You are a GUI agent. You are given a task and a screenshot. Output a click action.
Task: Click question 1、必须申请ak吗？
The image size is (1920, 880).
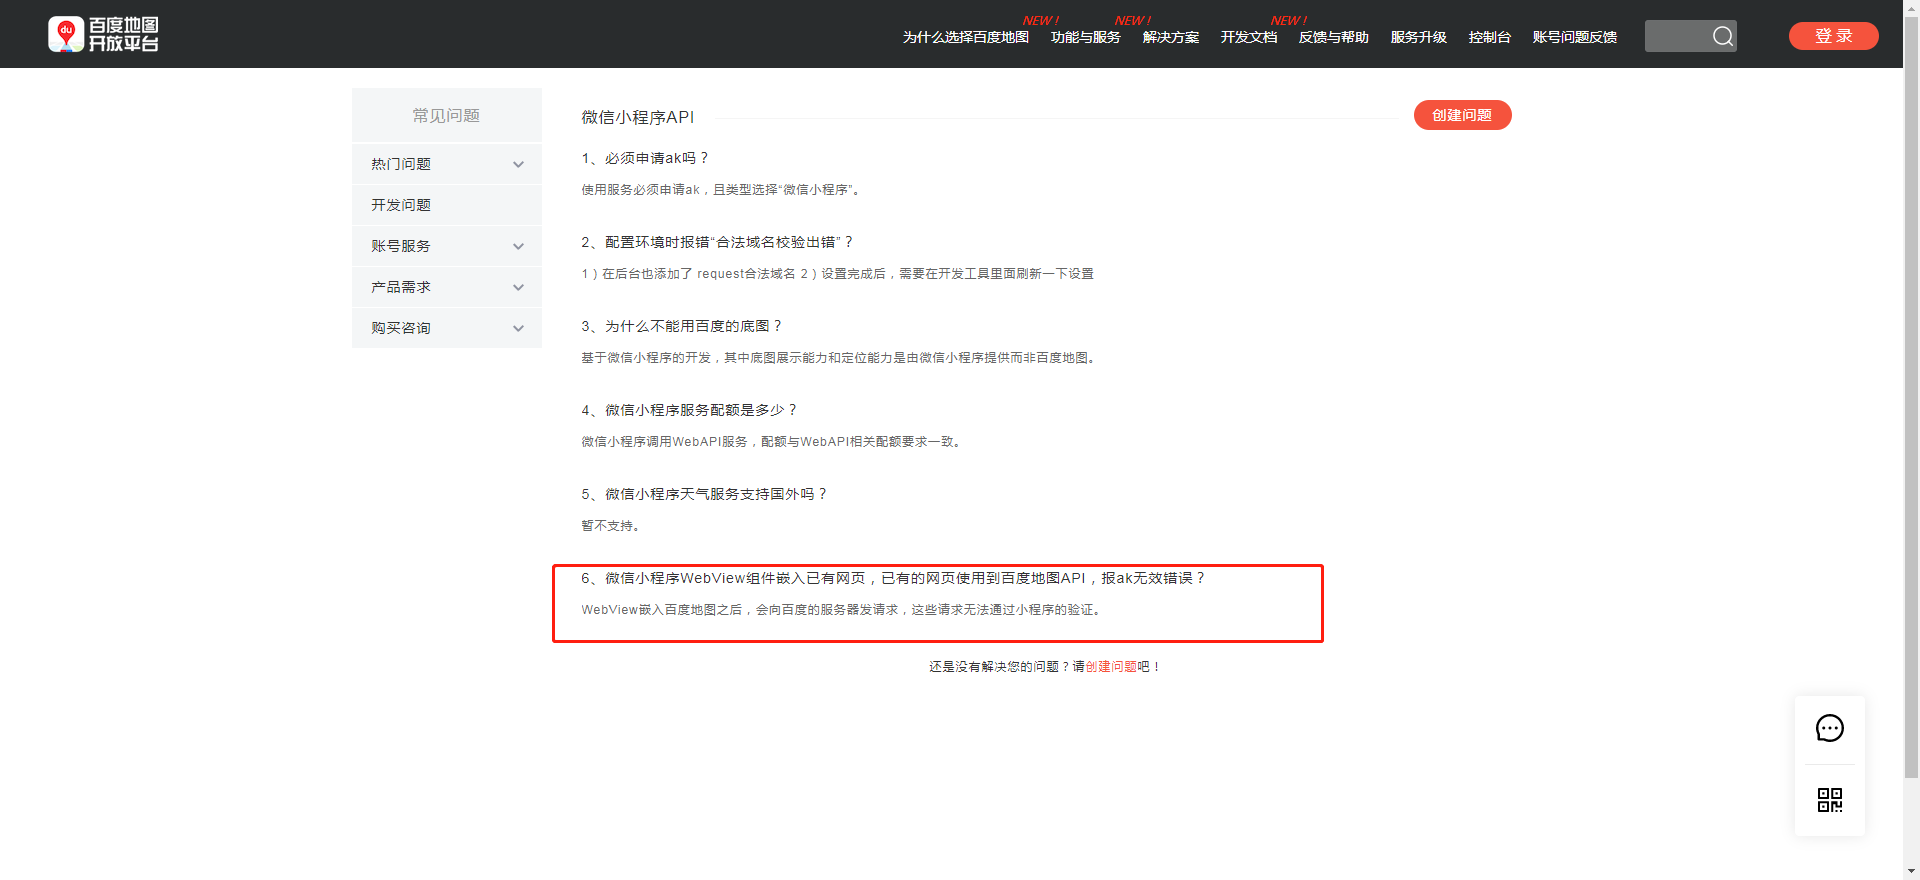[x=645, y=158]
